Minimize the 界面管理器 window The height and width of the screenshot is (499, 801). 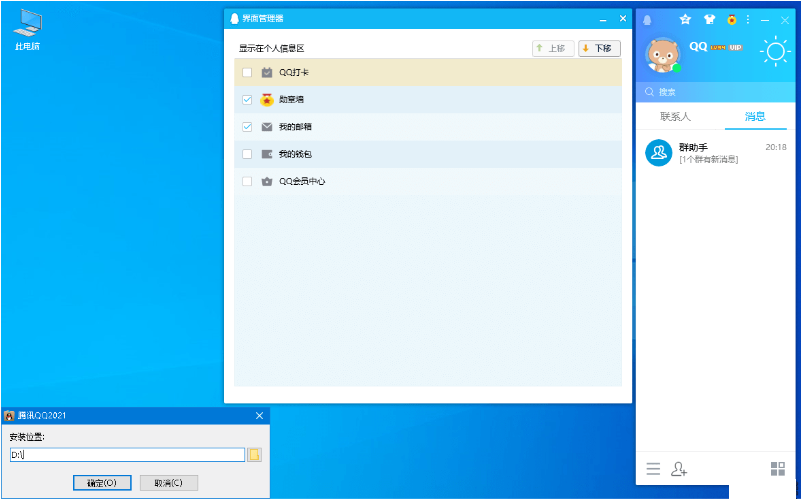tap(603, 19)
